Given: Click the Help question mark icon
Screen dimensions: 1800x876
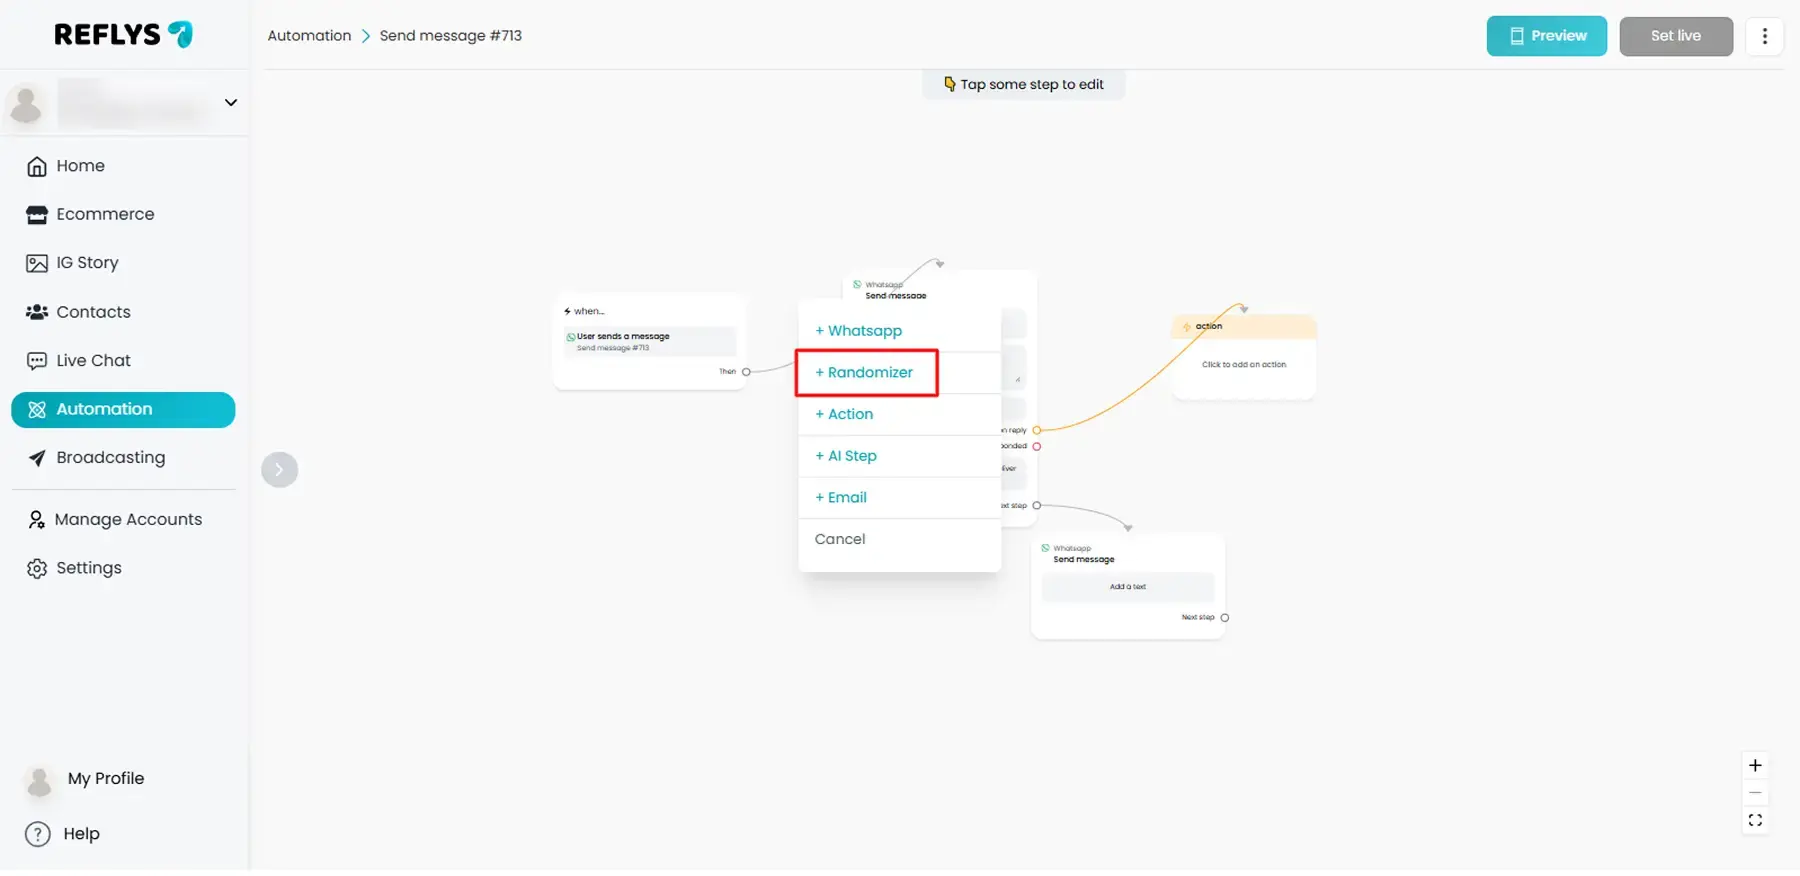Looking at the screenshot, I should pyautogui.click(x=38, y=835).
